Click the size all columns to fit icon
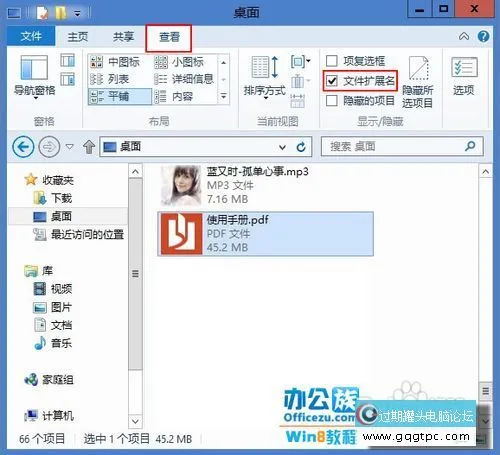Viewport: 500px width, 455px height. [x=298, y=101]
